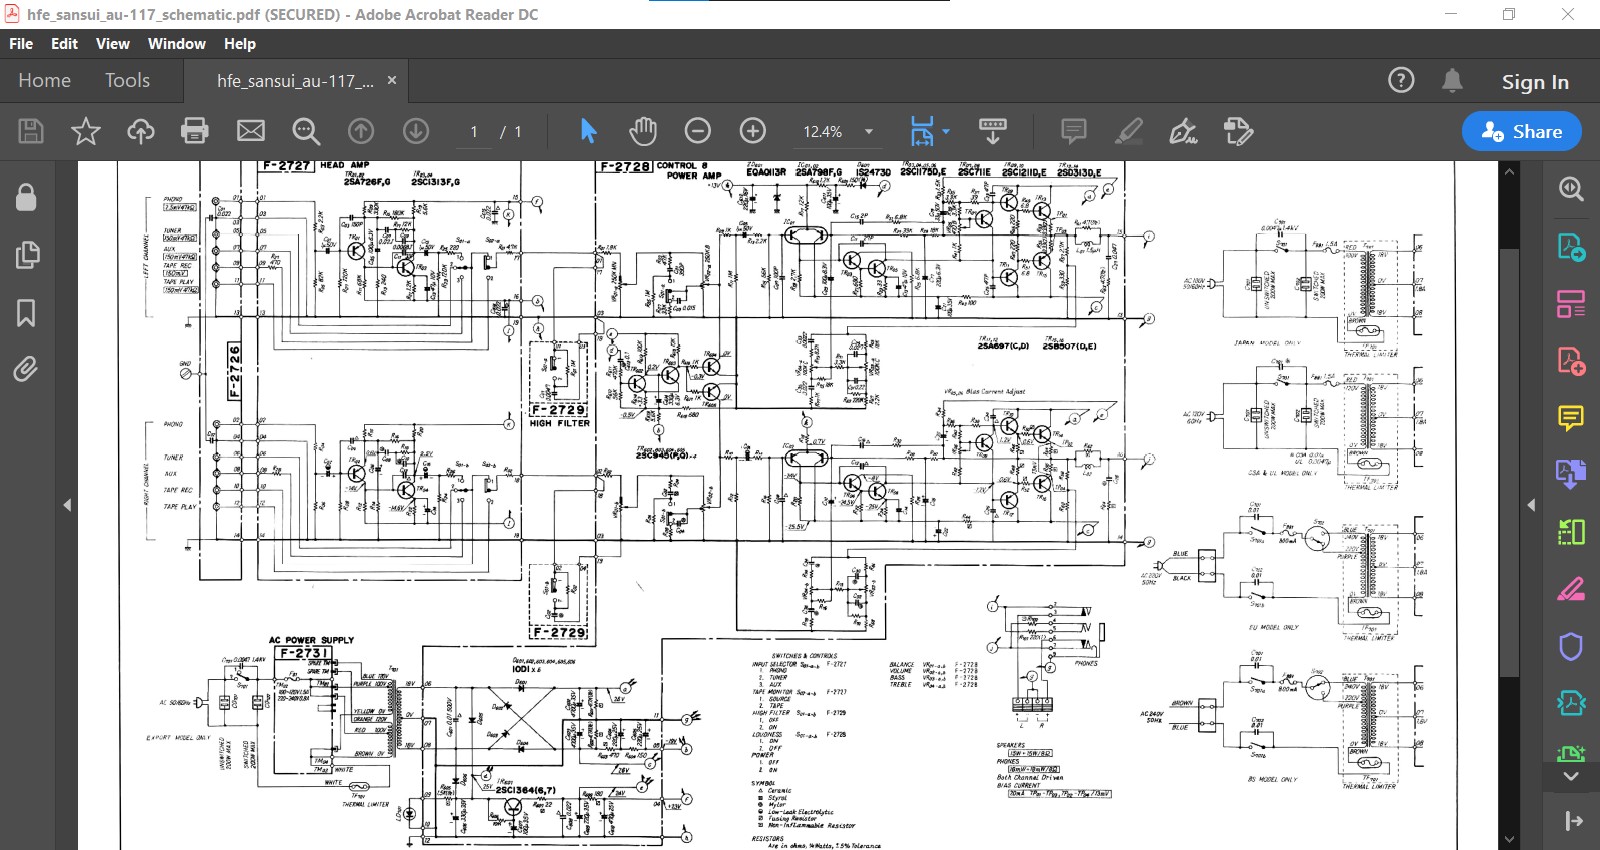This screenshot has width=1600, height=850.
Task: Click the upload to cloud icon
Action: 140,131
